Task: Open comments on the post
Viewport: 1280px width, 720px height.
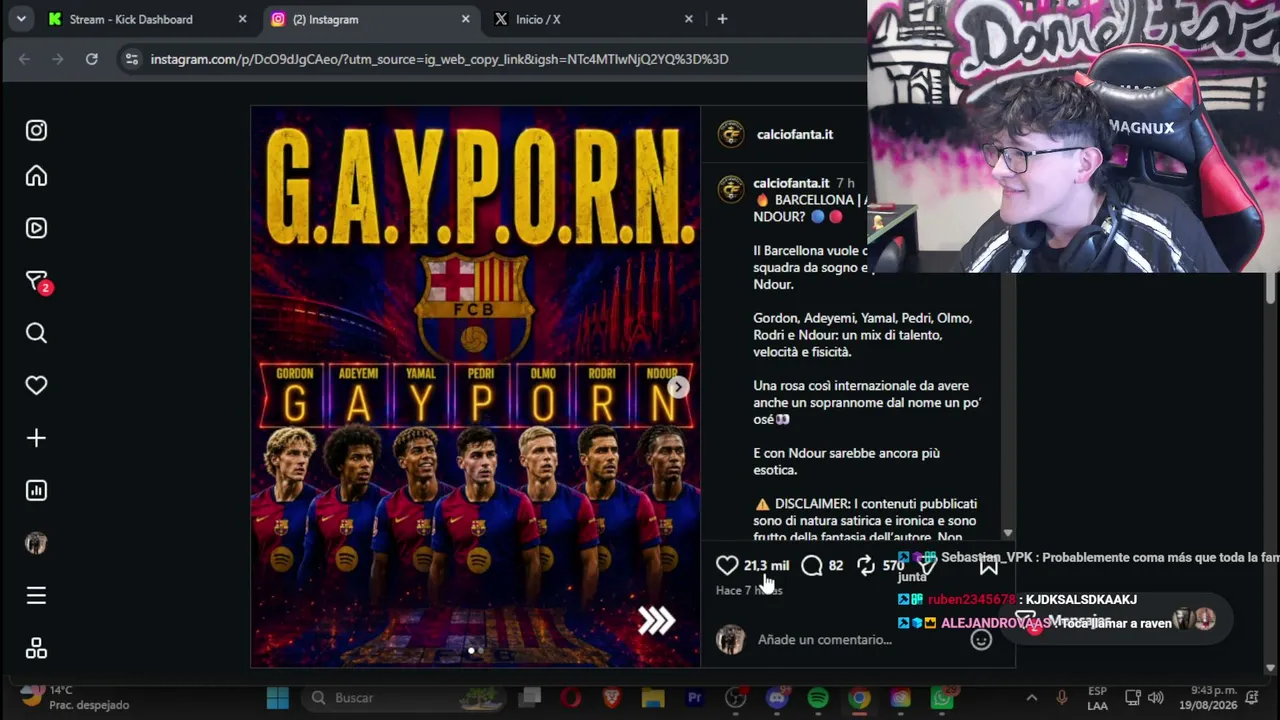Action: (812, 566)
